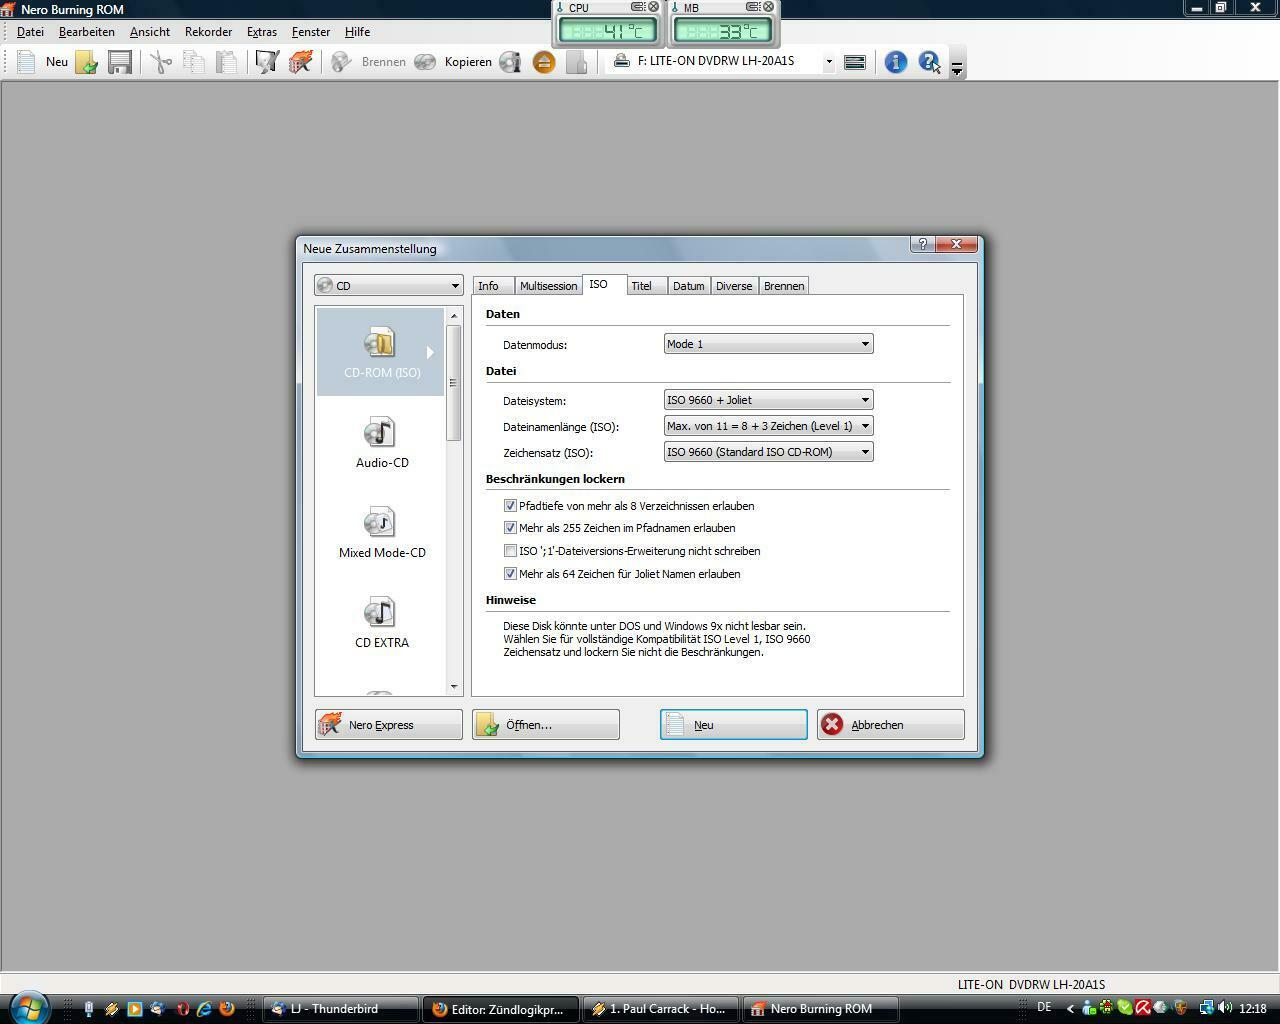This screenshot has width=1280, height=1024.
Task: Open the Bearbeiten menu
Action: click(86, 32)
